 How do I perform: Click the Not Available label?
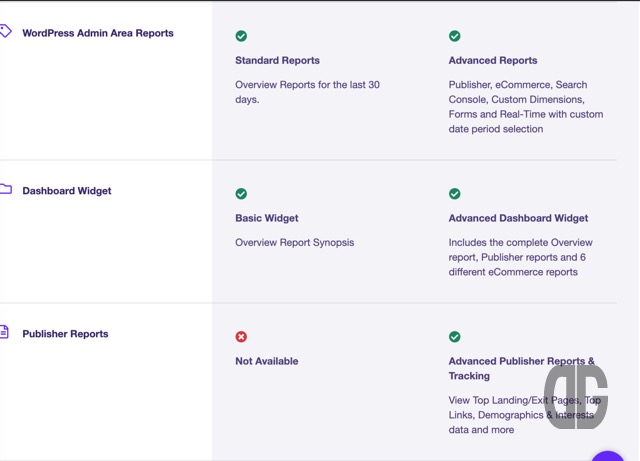(267, 361)
